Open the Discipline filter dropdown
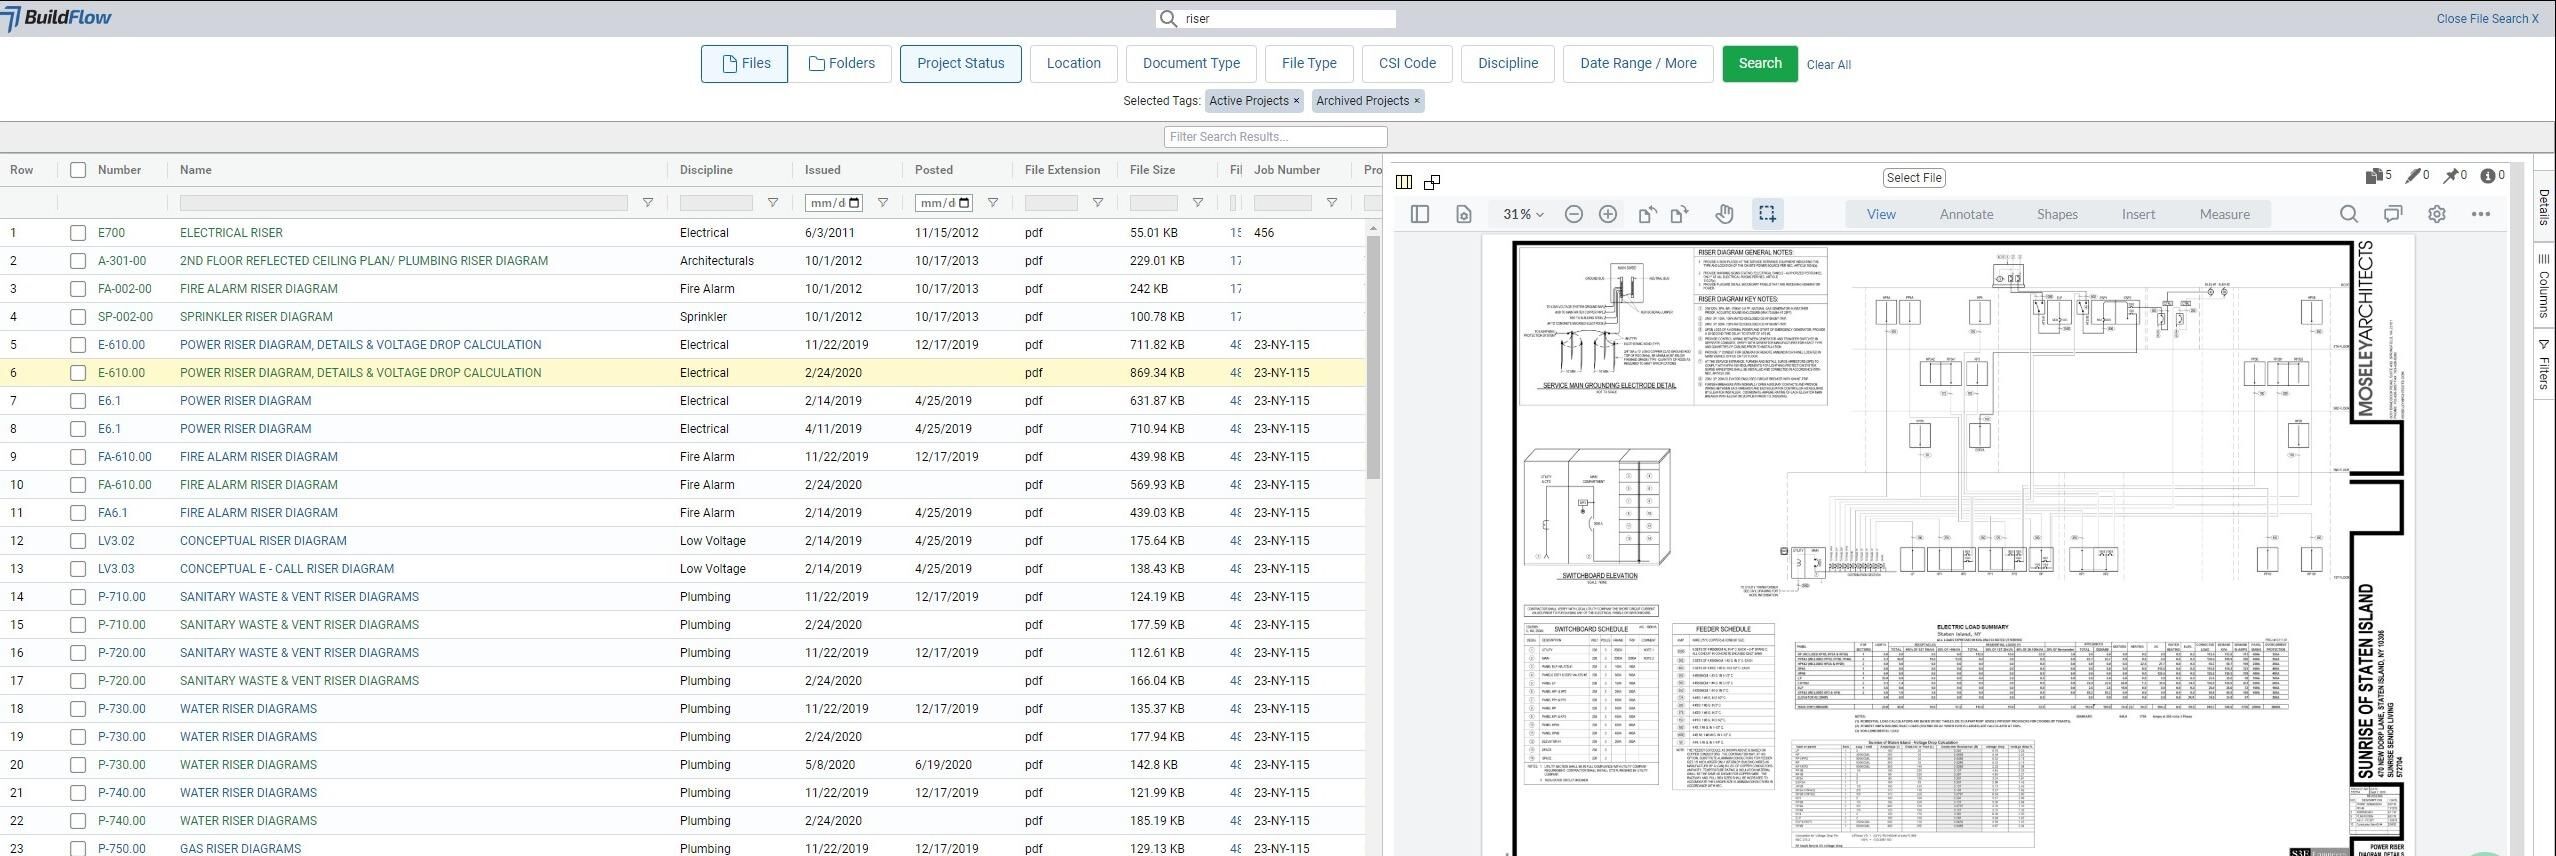Image resolution: width=2556 pixels, height=856 pixels. tap(1507, 63)
